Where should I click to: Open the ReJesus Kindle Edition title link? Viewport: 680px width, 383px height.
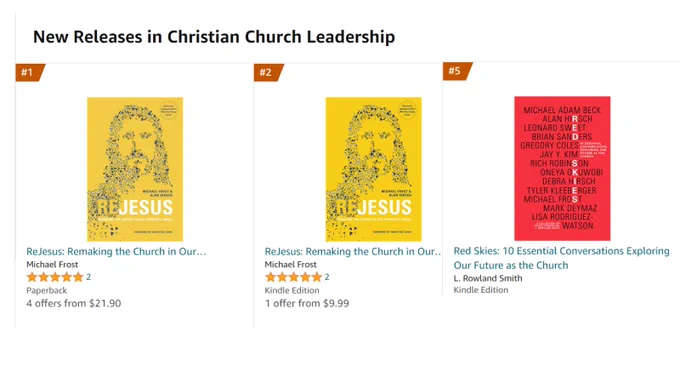(x=353, y=252)
